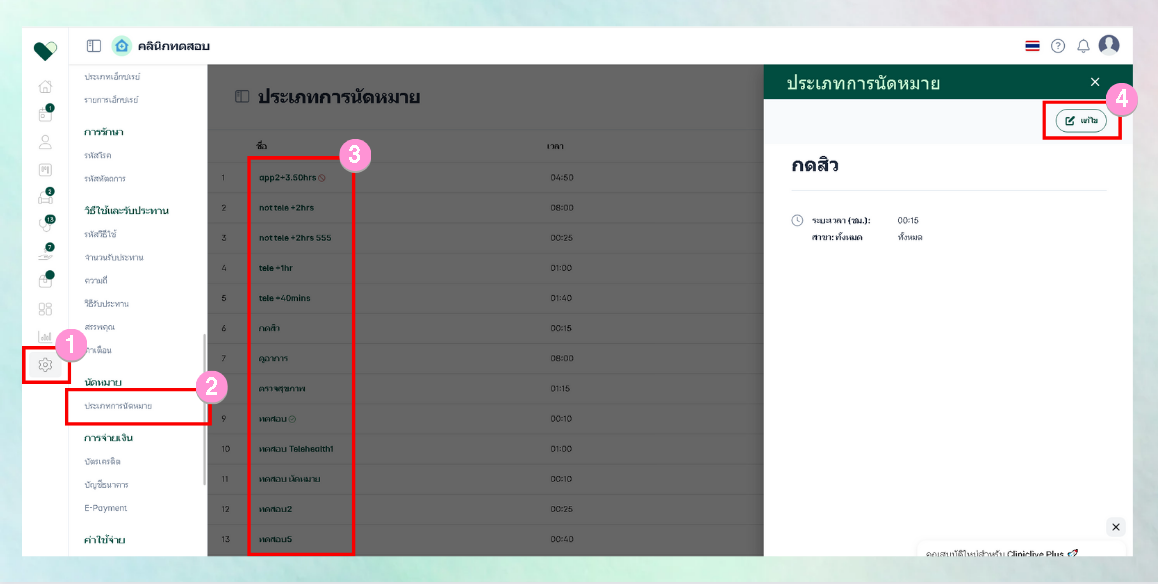Click the home icon in the left sidebar
Screen dimensions: 1158x584
click(x=45, y=87)
